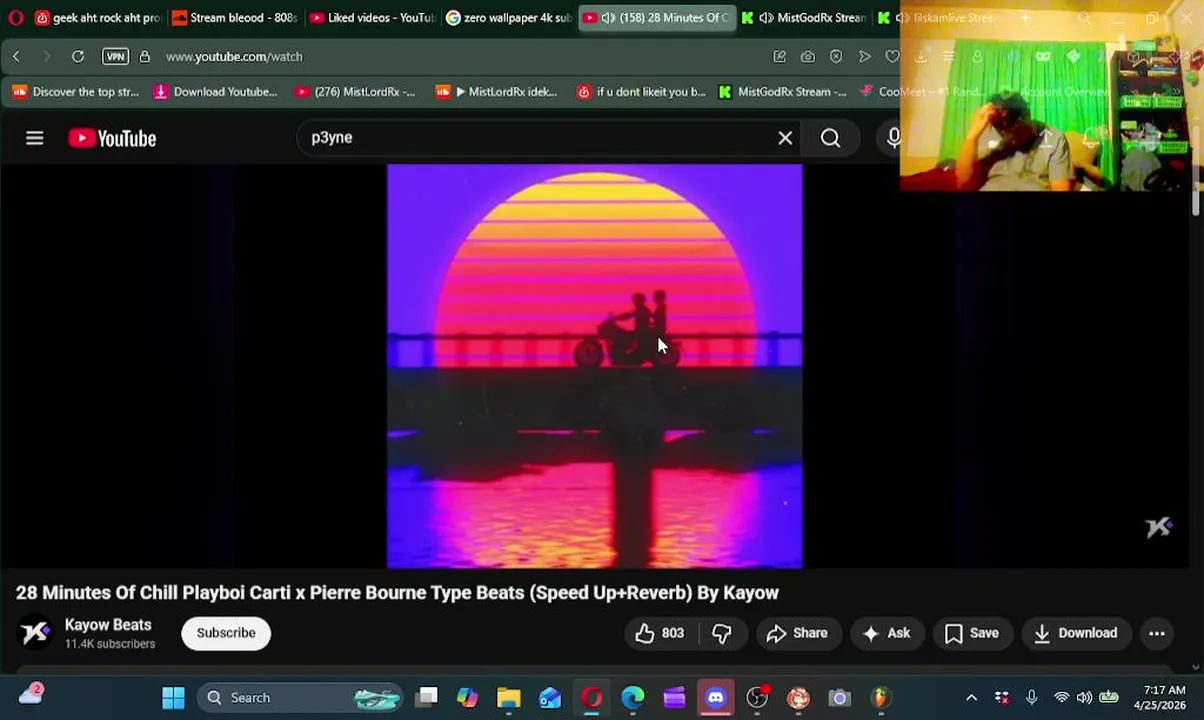Screen dimensions: 1204x720
Task: Download the video
Action: click(x=1075, y=633)
